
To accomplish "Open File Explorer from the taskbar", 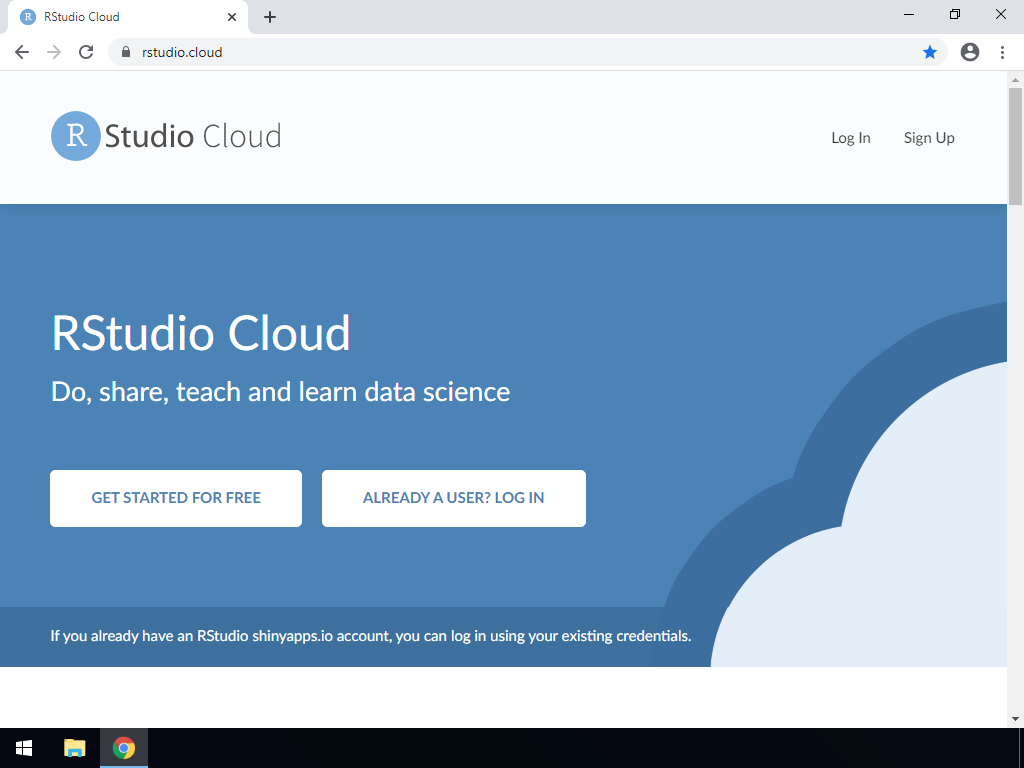I will coord(74,748).
